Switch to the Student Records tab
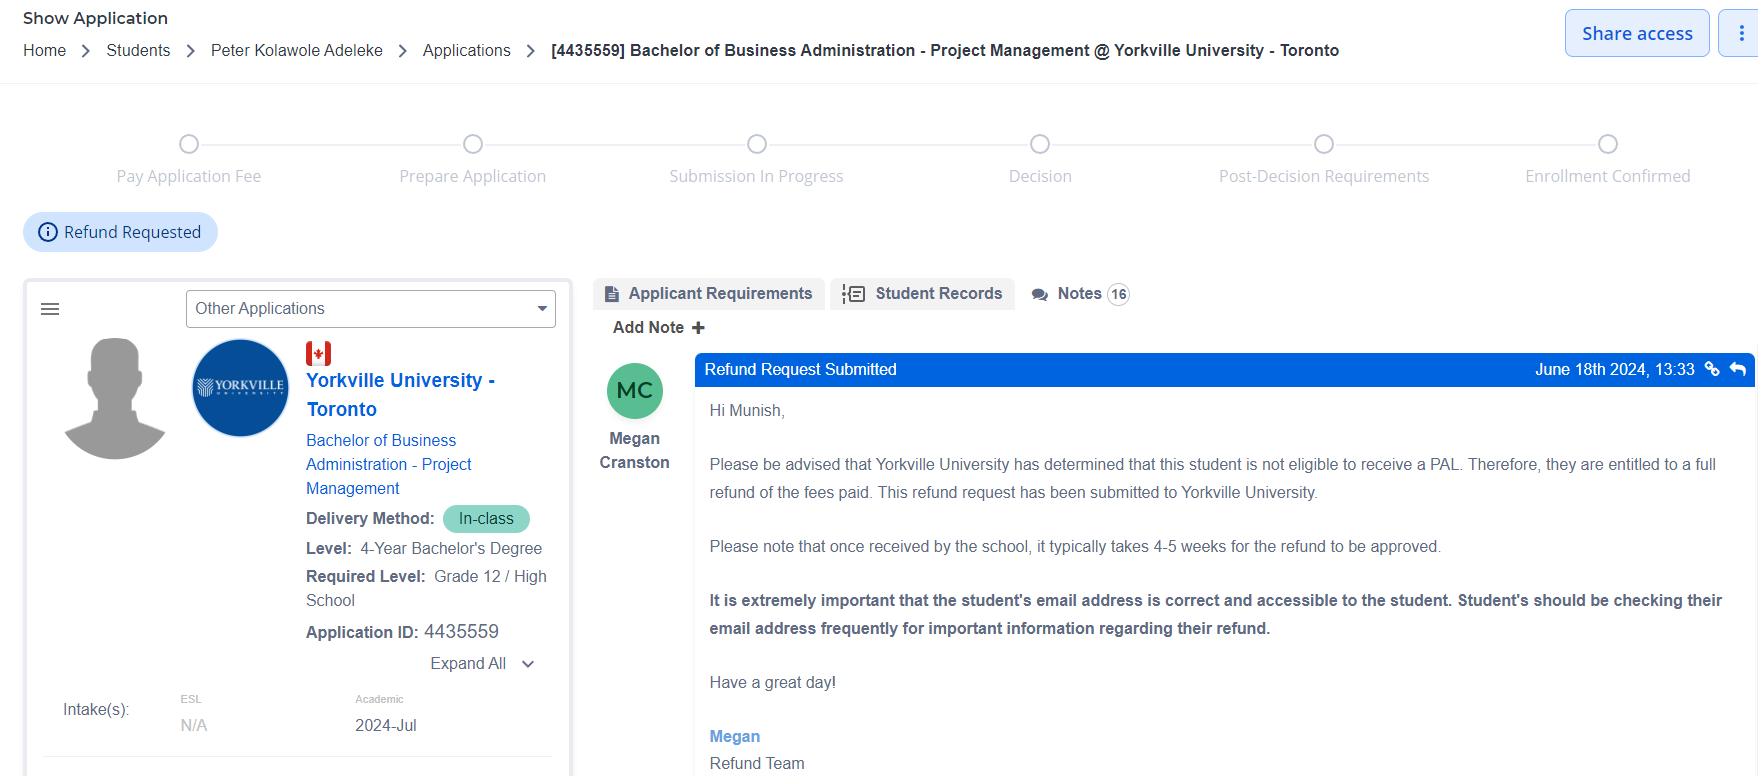Viewport: 1758px width, 776px height. (x=922, y=294)
